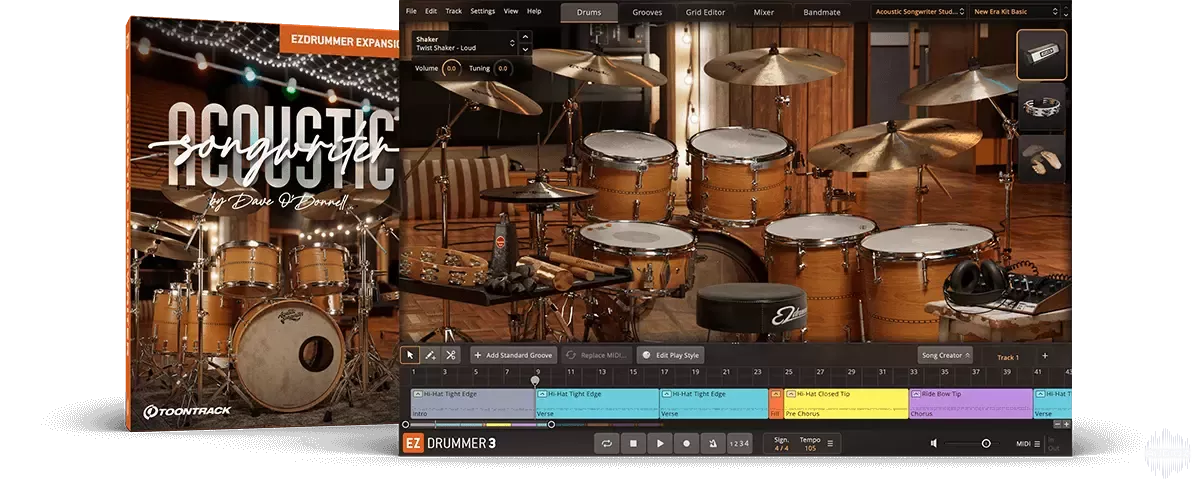Click the timeline overview left handle
The image size is (1200, 488).
pos(405,424)
